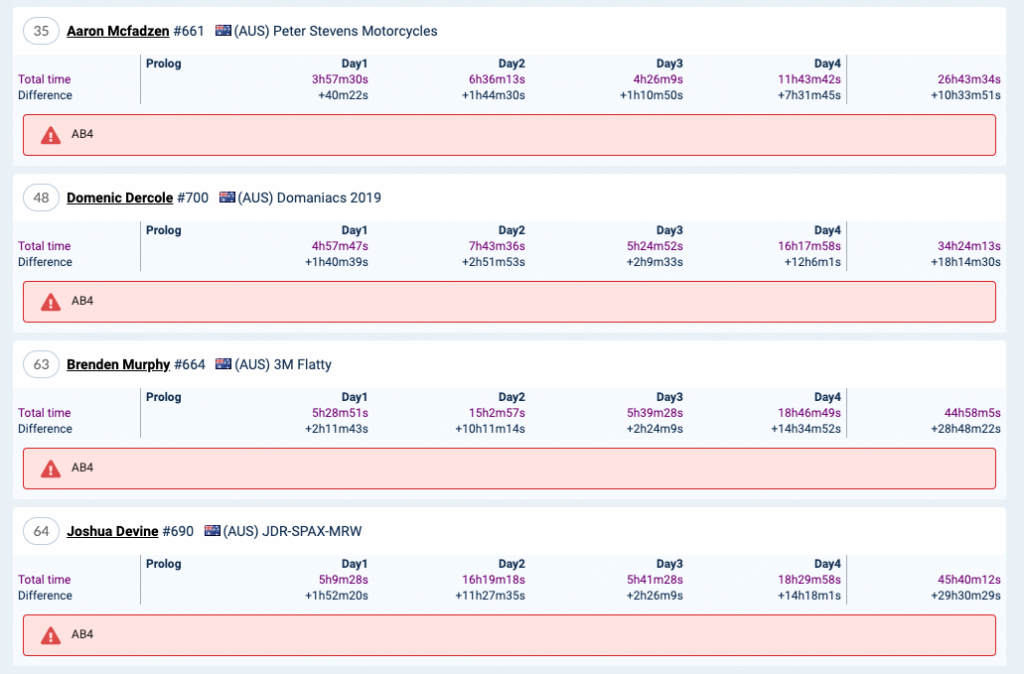Click warning triangle icon in Aaron Mcfadzen's alert

pos(50,135)
